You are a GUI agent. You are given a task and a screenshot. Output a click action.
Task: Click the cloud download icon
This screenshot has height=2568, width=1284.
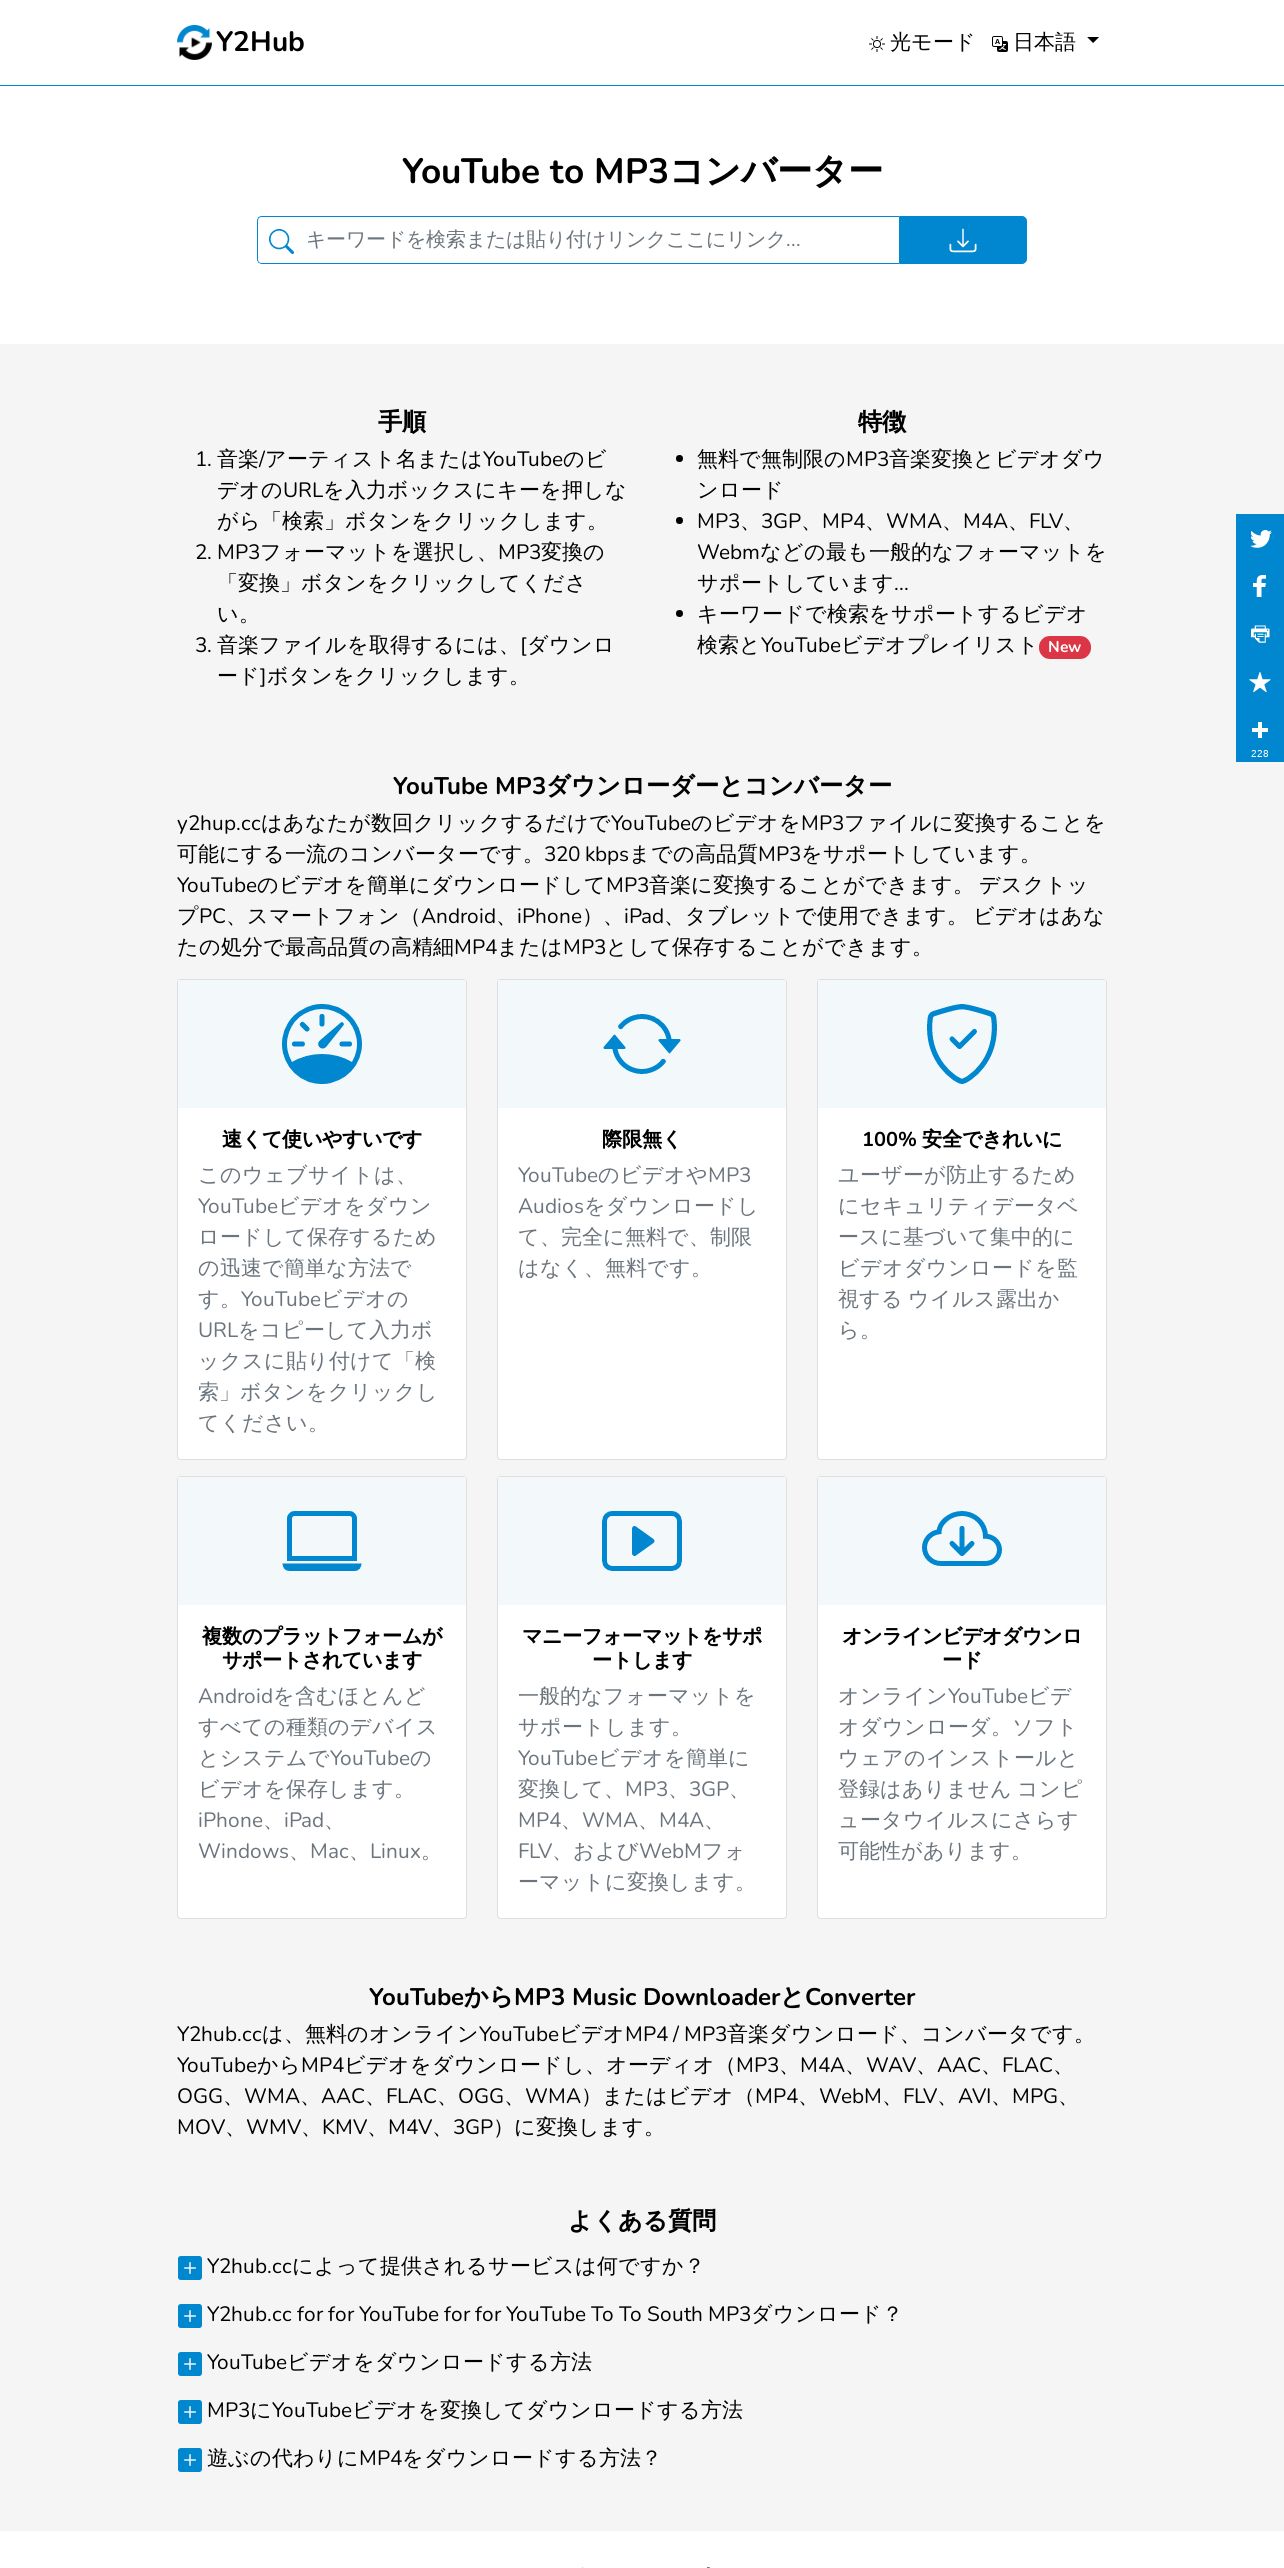click(x=962, y=1539)
